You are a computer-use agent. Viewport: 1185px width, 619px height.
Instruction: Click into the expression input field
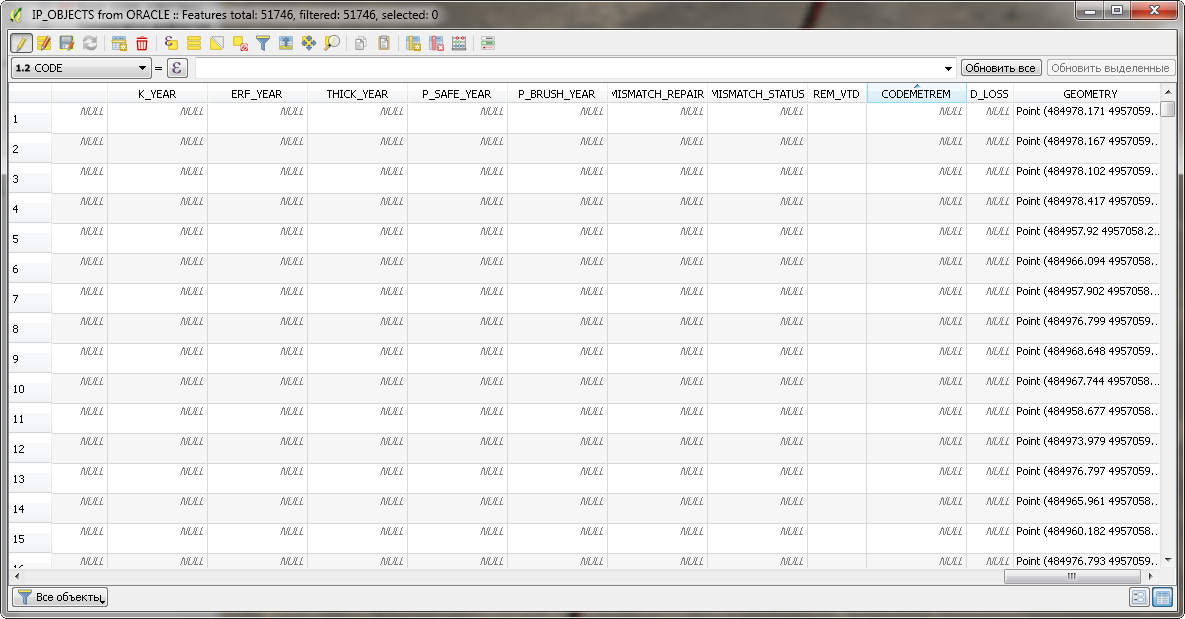568,68
